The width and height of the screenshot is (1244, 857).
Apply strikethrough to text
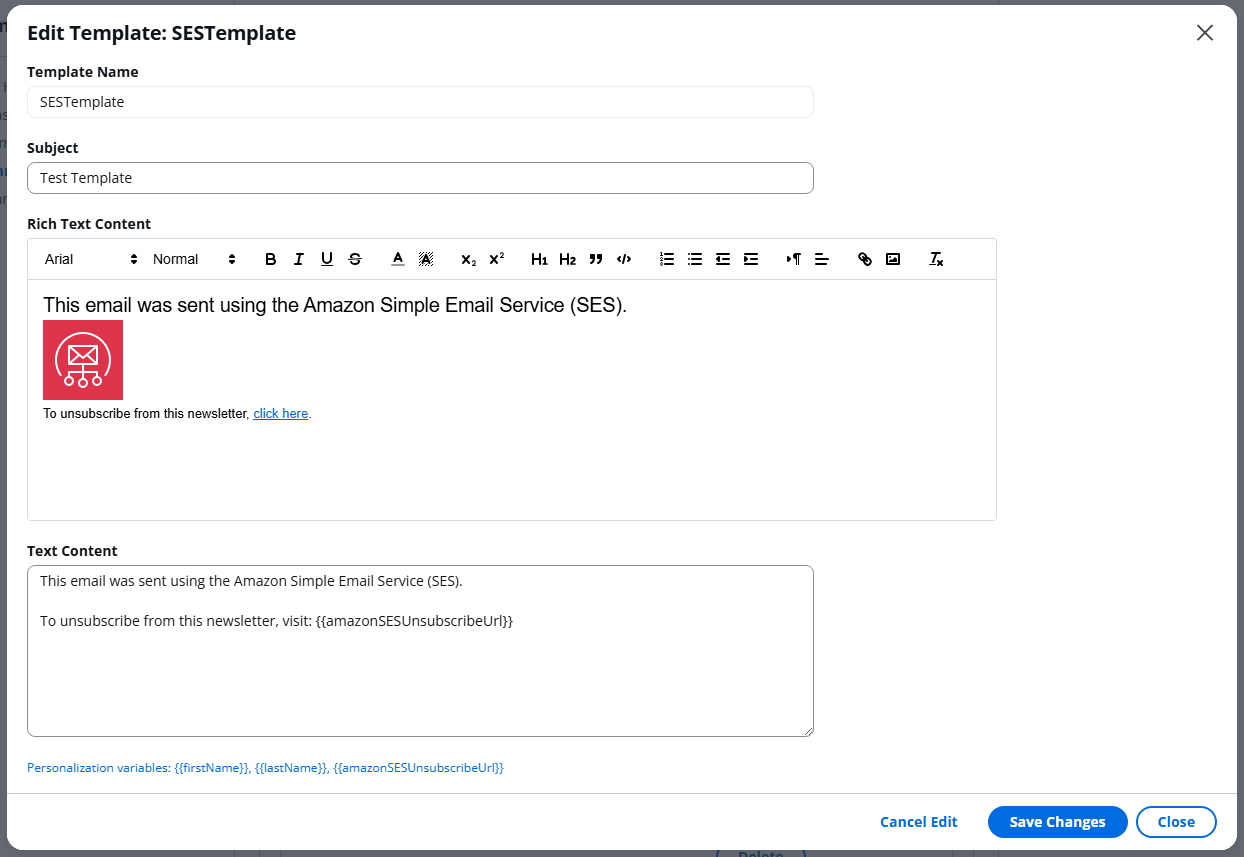(355, 259)
